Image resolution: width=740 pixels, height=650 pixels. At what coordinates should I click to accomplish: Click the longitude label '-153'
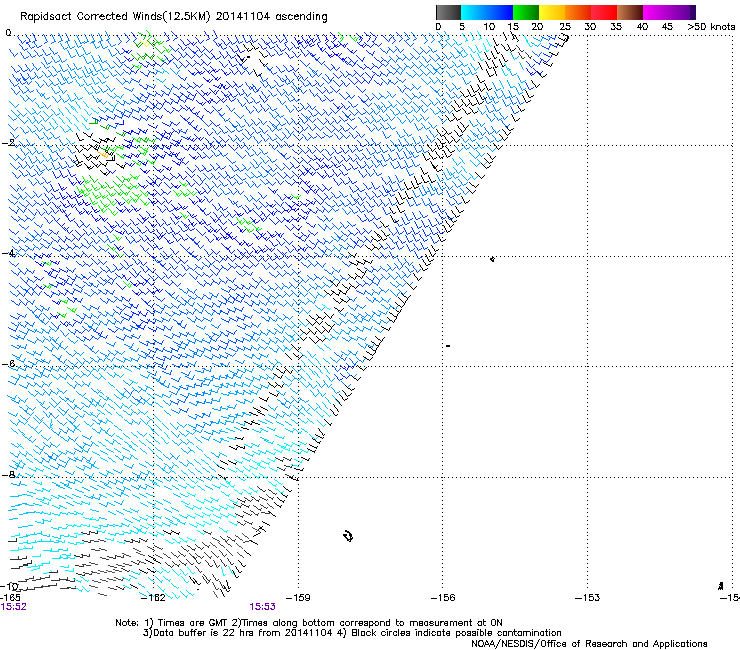coord(587,598)
